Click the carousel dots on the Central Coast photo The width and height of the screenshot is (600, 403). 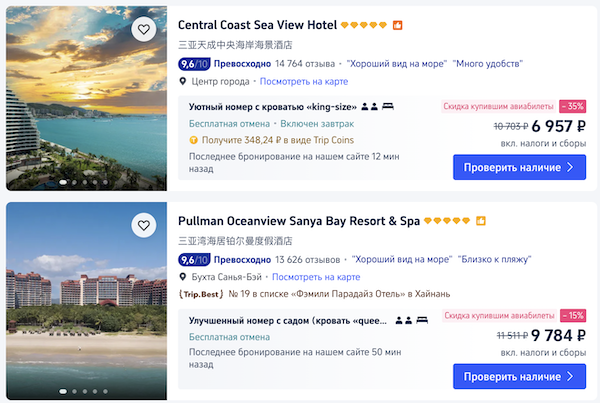85,182
